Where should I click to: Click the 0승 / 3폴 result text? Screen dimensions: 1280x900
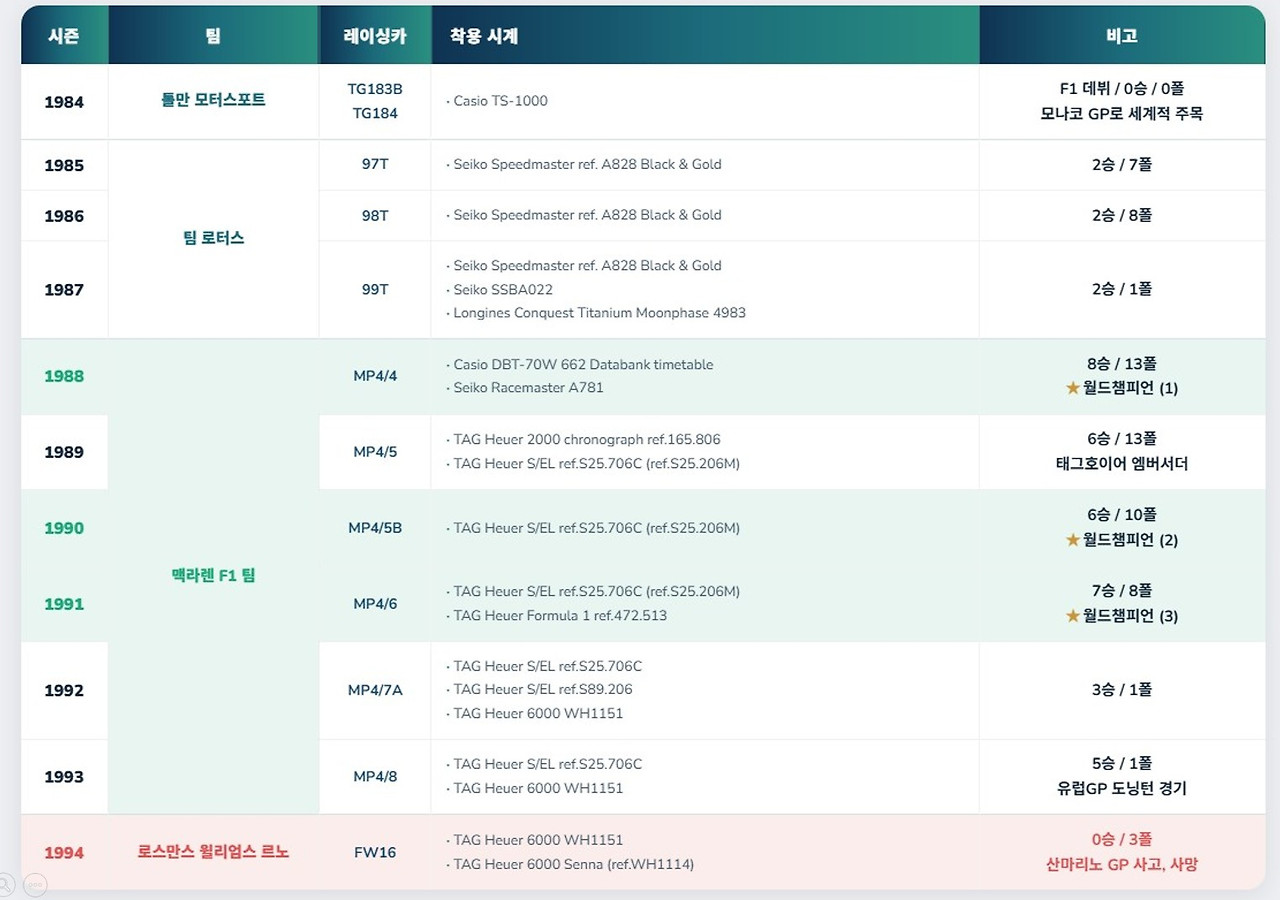click(1122, 840)
